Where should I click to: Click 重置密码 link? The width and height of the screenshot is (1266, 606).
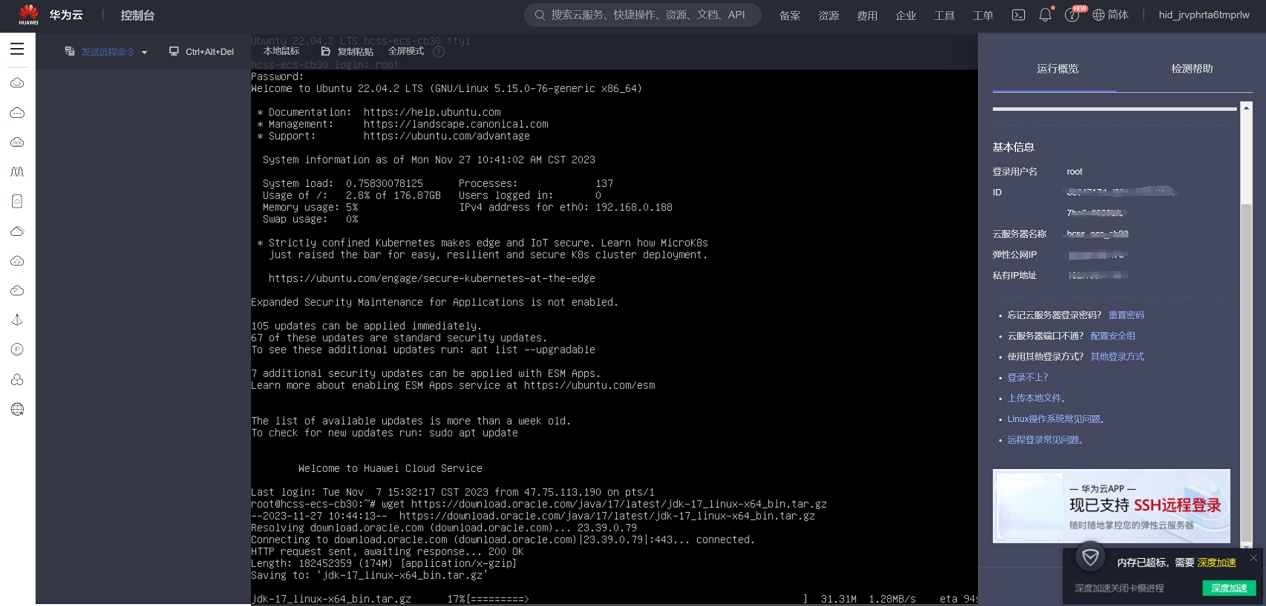1126,315
